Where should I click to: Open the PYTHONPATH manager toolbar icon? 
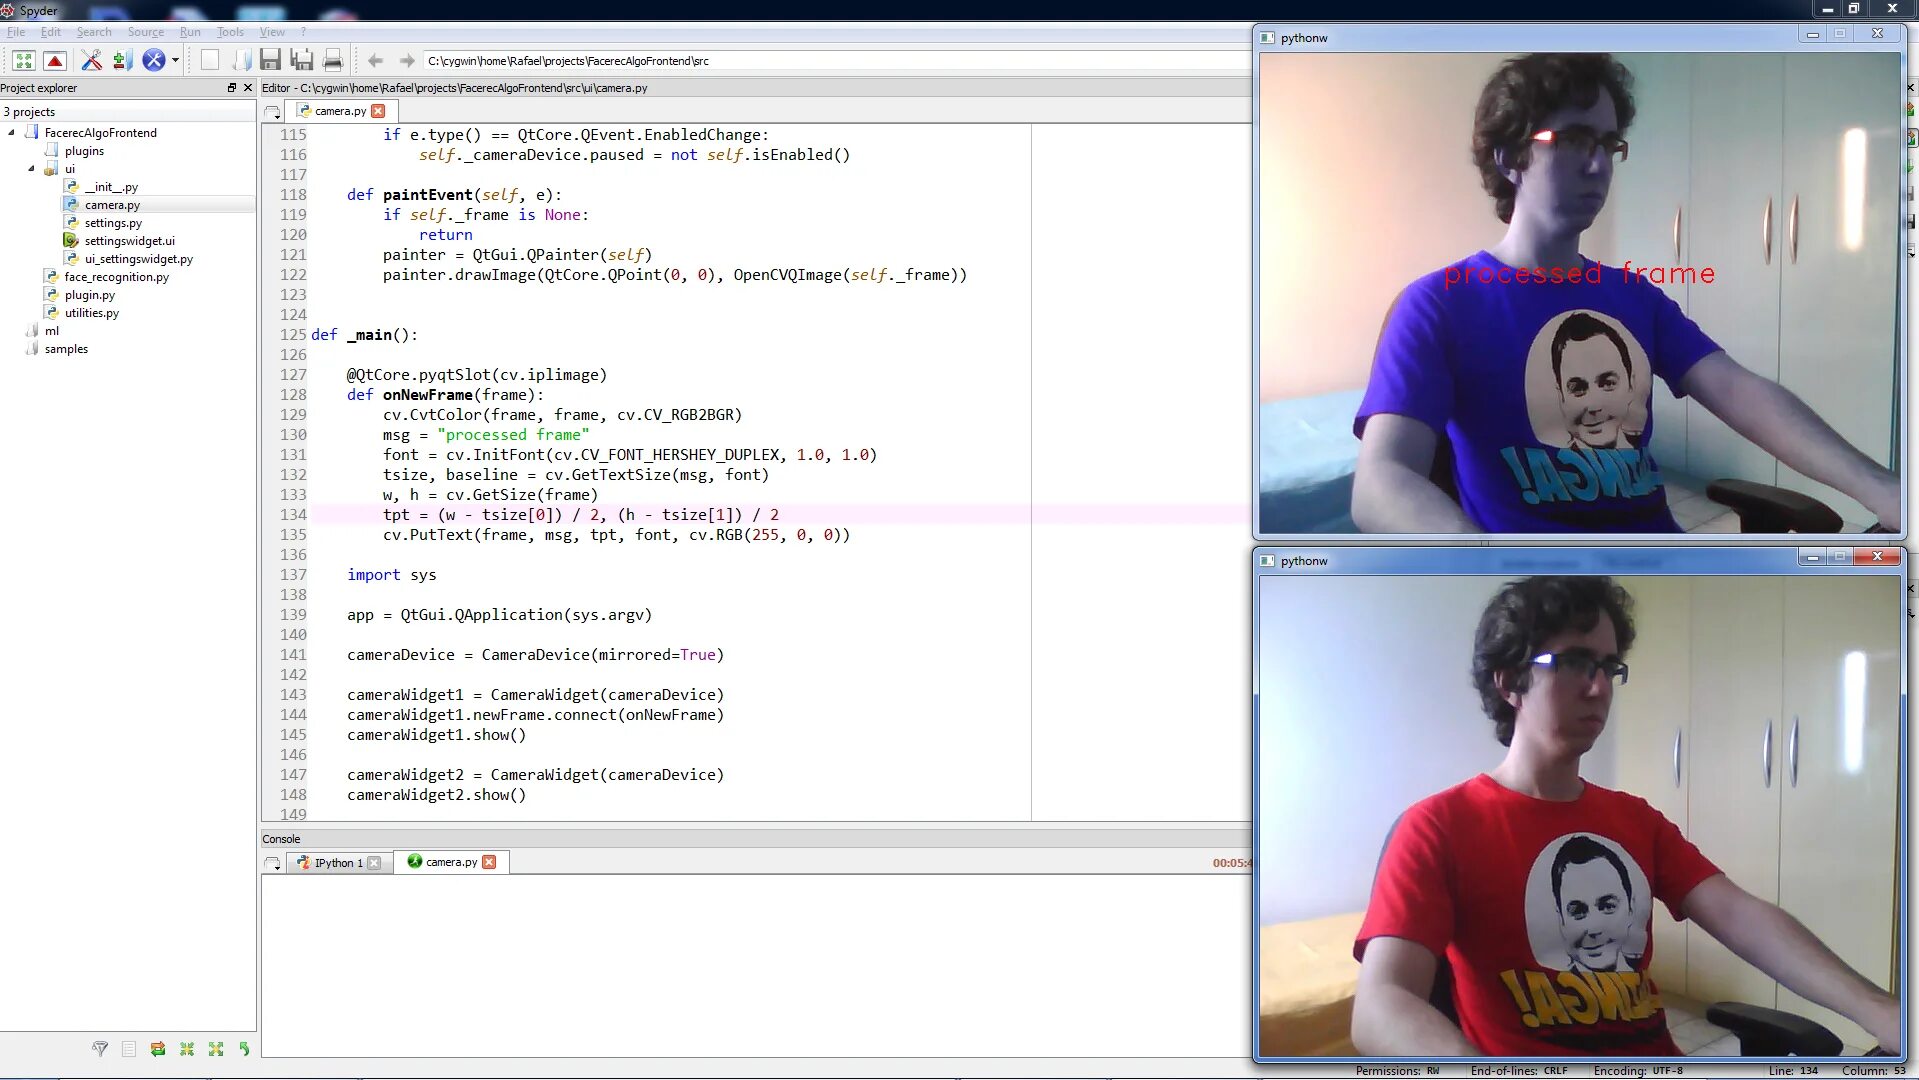pyautogui.click(x=122, y=61)
